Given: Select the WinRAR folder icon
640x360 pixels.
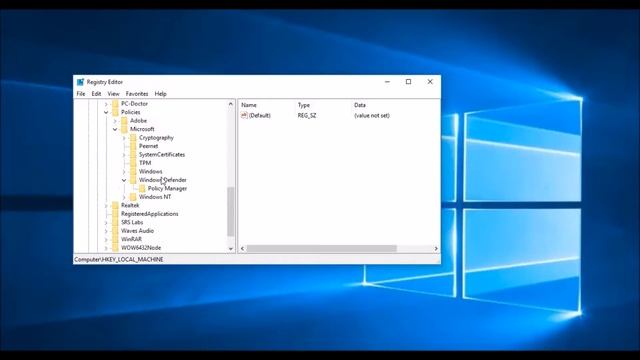Looking at the screenshot, I should [116, 239].
